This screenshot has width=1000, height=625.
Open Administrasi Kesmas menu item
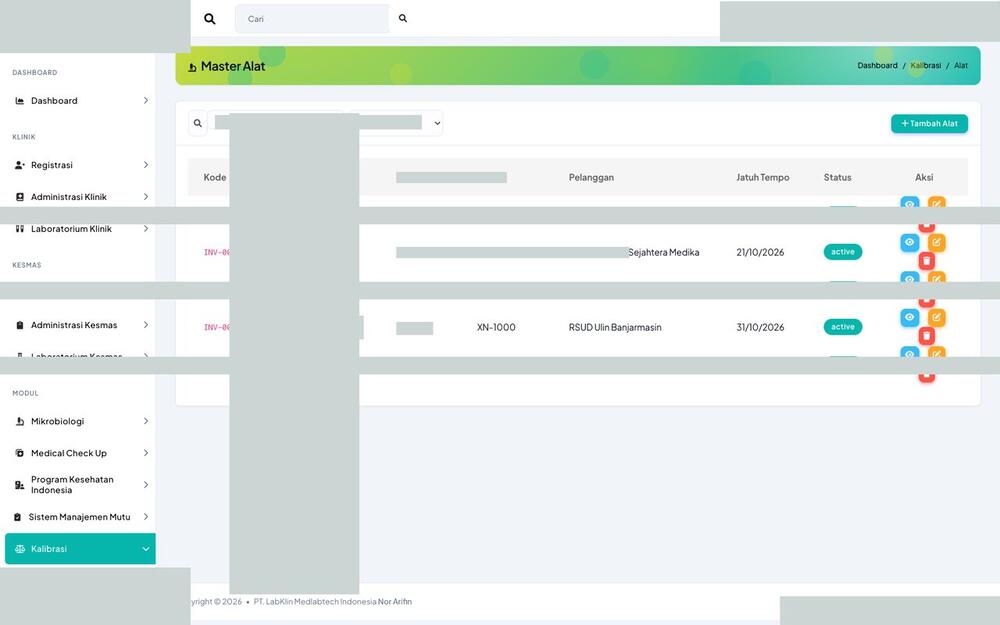pyautogui.click(x=80, y=325)
